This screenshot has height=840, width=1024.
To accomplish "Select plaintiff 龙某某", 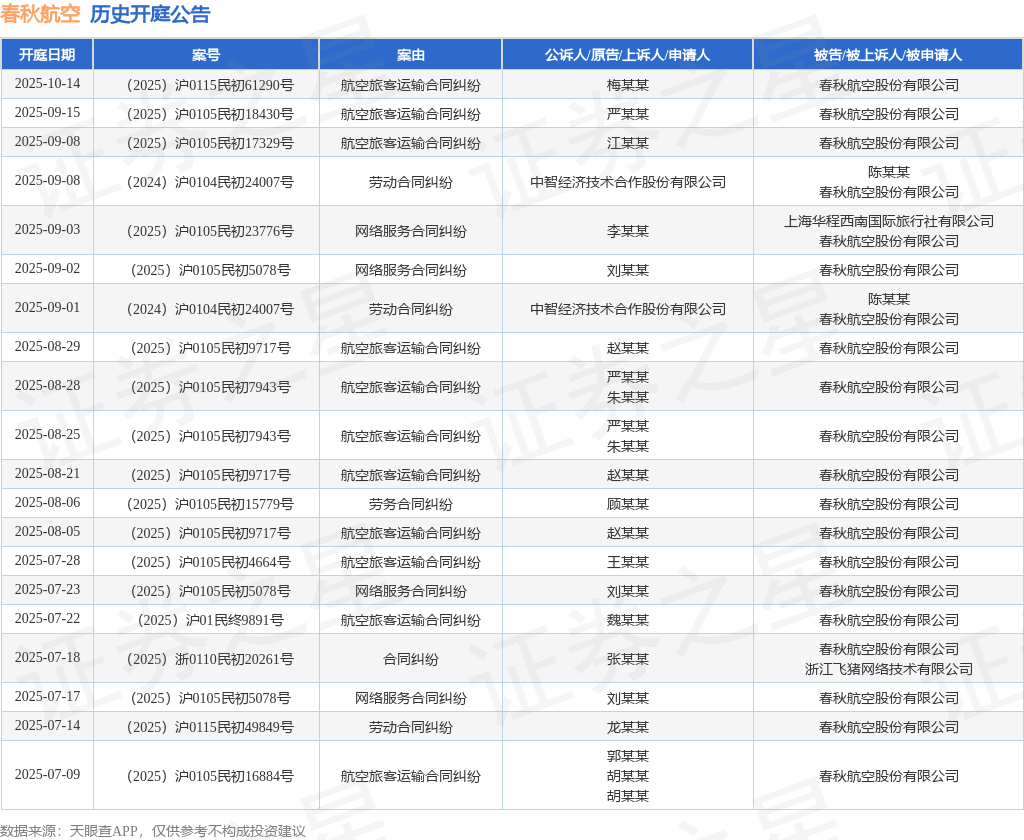I will (628, 727).
